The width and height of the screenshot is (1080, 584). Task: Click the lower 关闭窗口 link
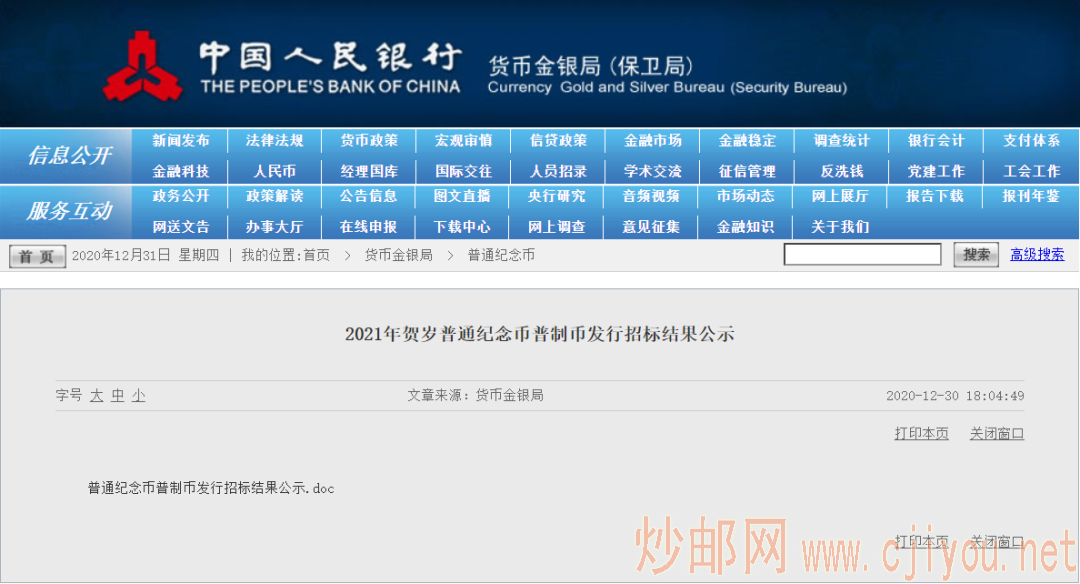click(997, 541)
